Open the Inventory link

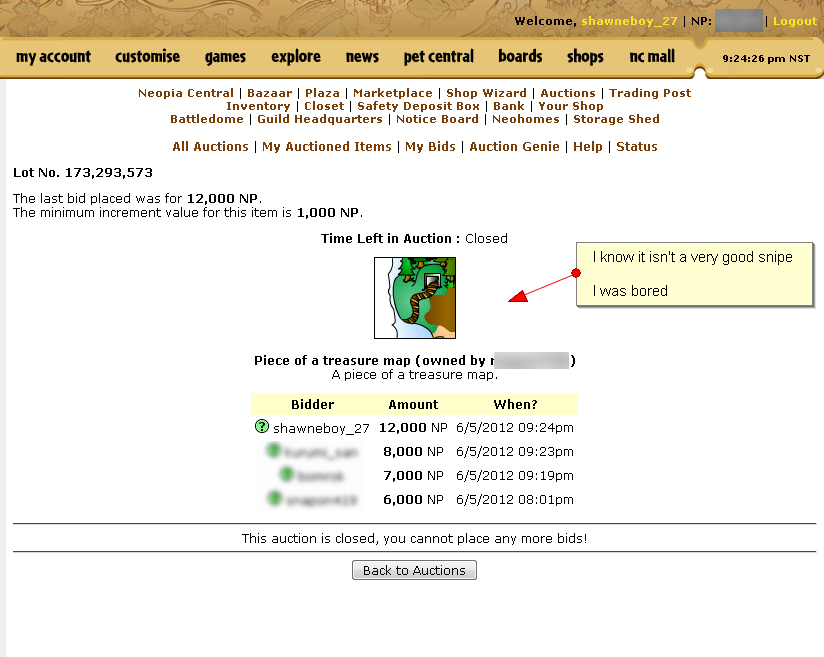click(258, 106)
